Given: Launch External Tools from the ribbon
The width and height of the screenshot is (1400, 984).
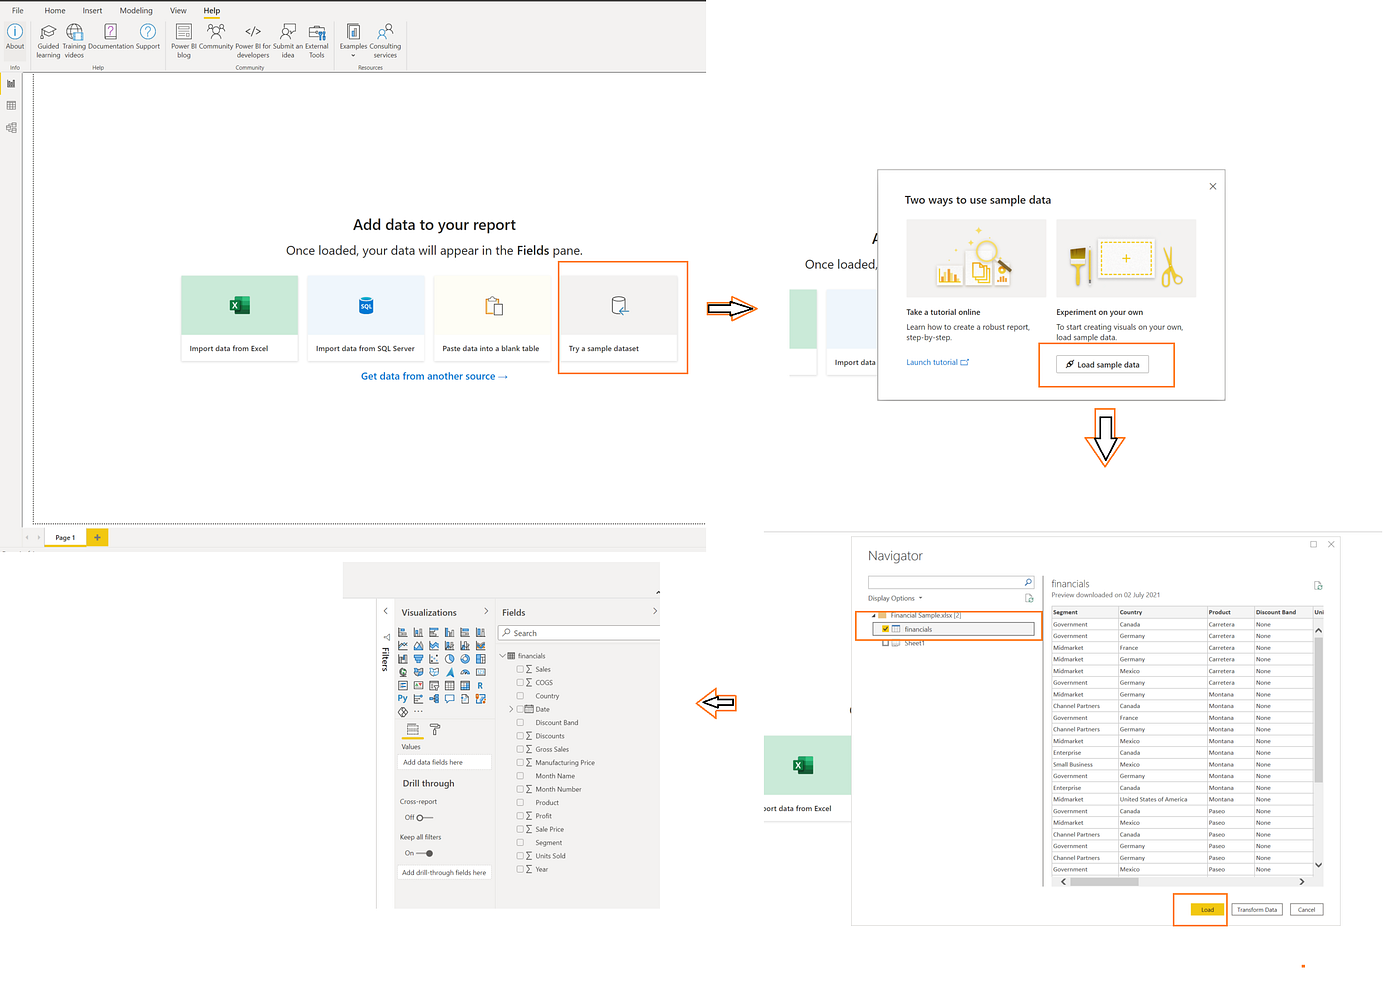Looking at the screenshot, I should tap(316, 40).
